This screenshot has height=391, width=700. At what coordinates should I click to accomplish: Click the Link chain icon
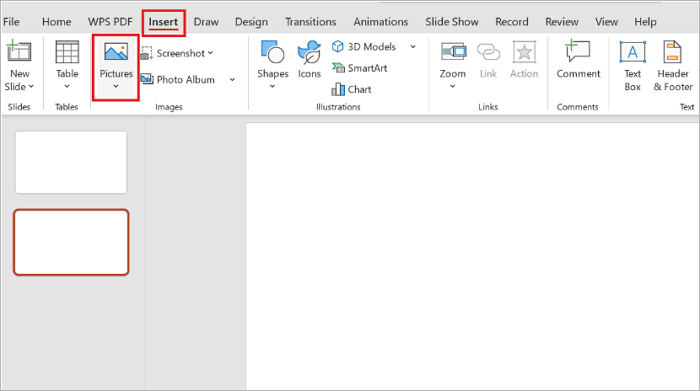pos(488,52)
